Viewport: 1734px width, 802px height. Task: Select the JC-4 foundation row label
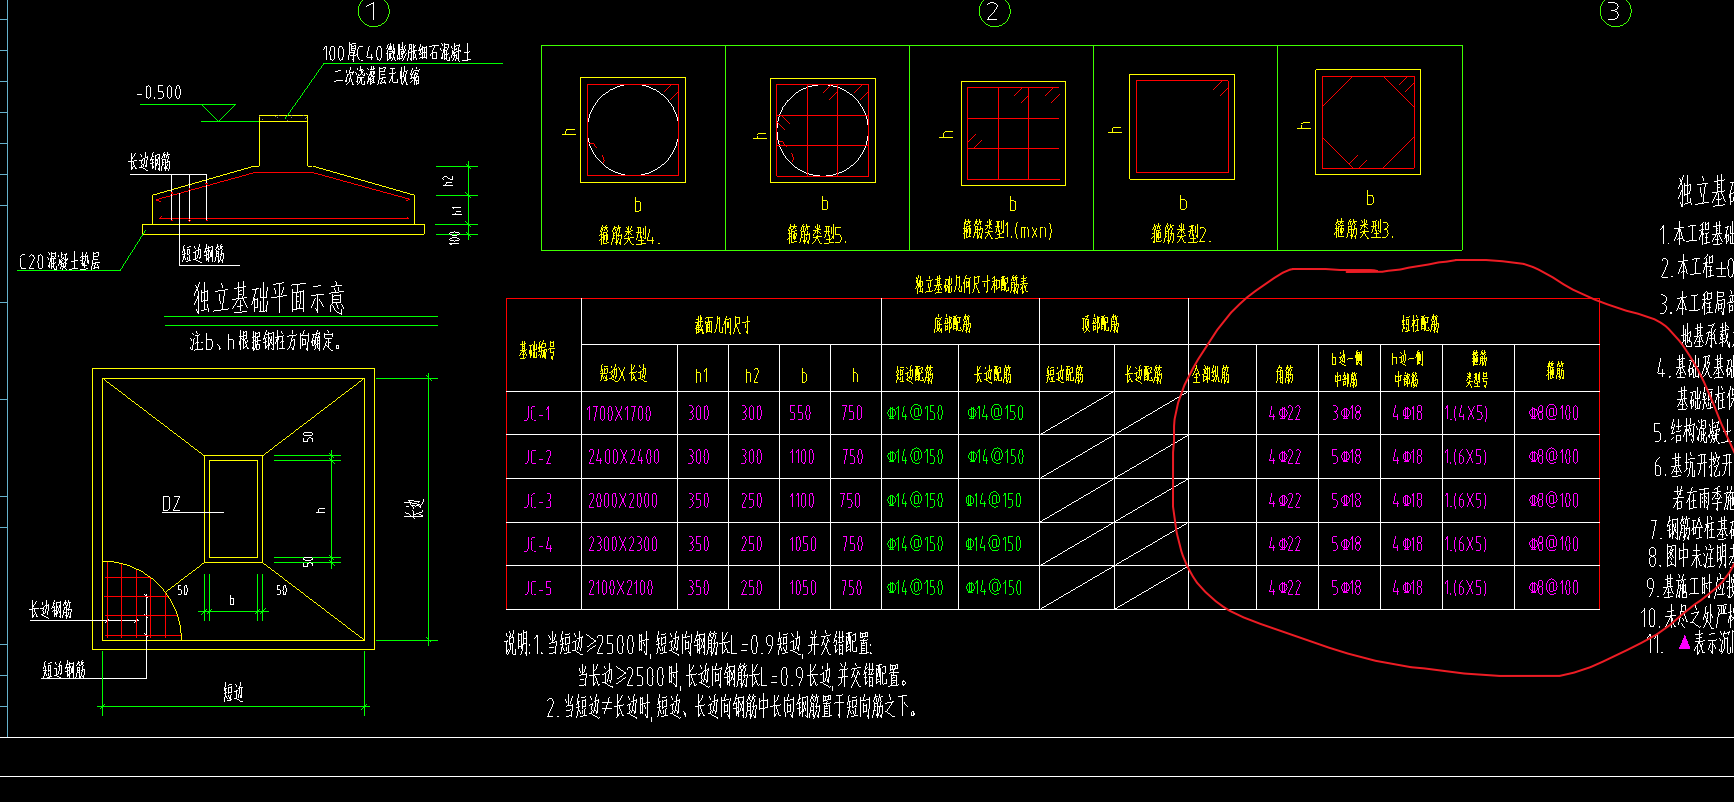pos(538,545)
